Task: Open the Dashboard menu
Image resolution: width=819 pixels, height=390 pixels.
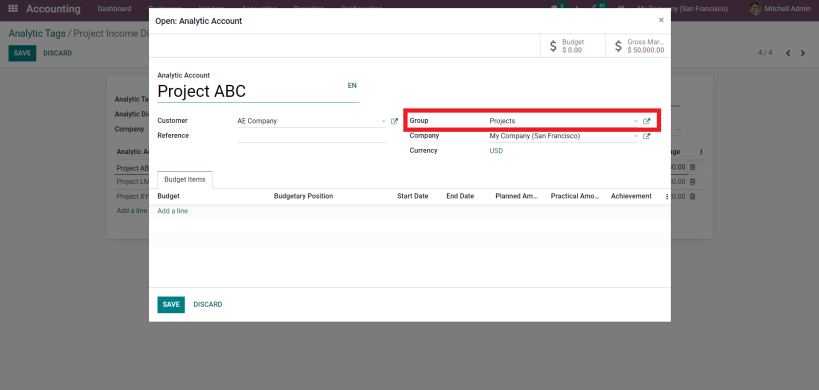Action: (114, 9)
